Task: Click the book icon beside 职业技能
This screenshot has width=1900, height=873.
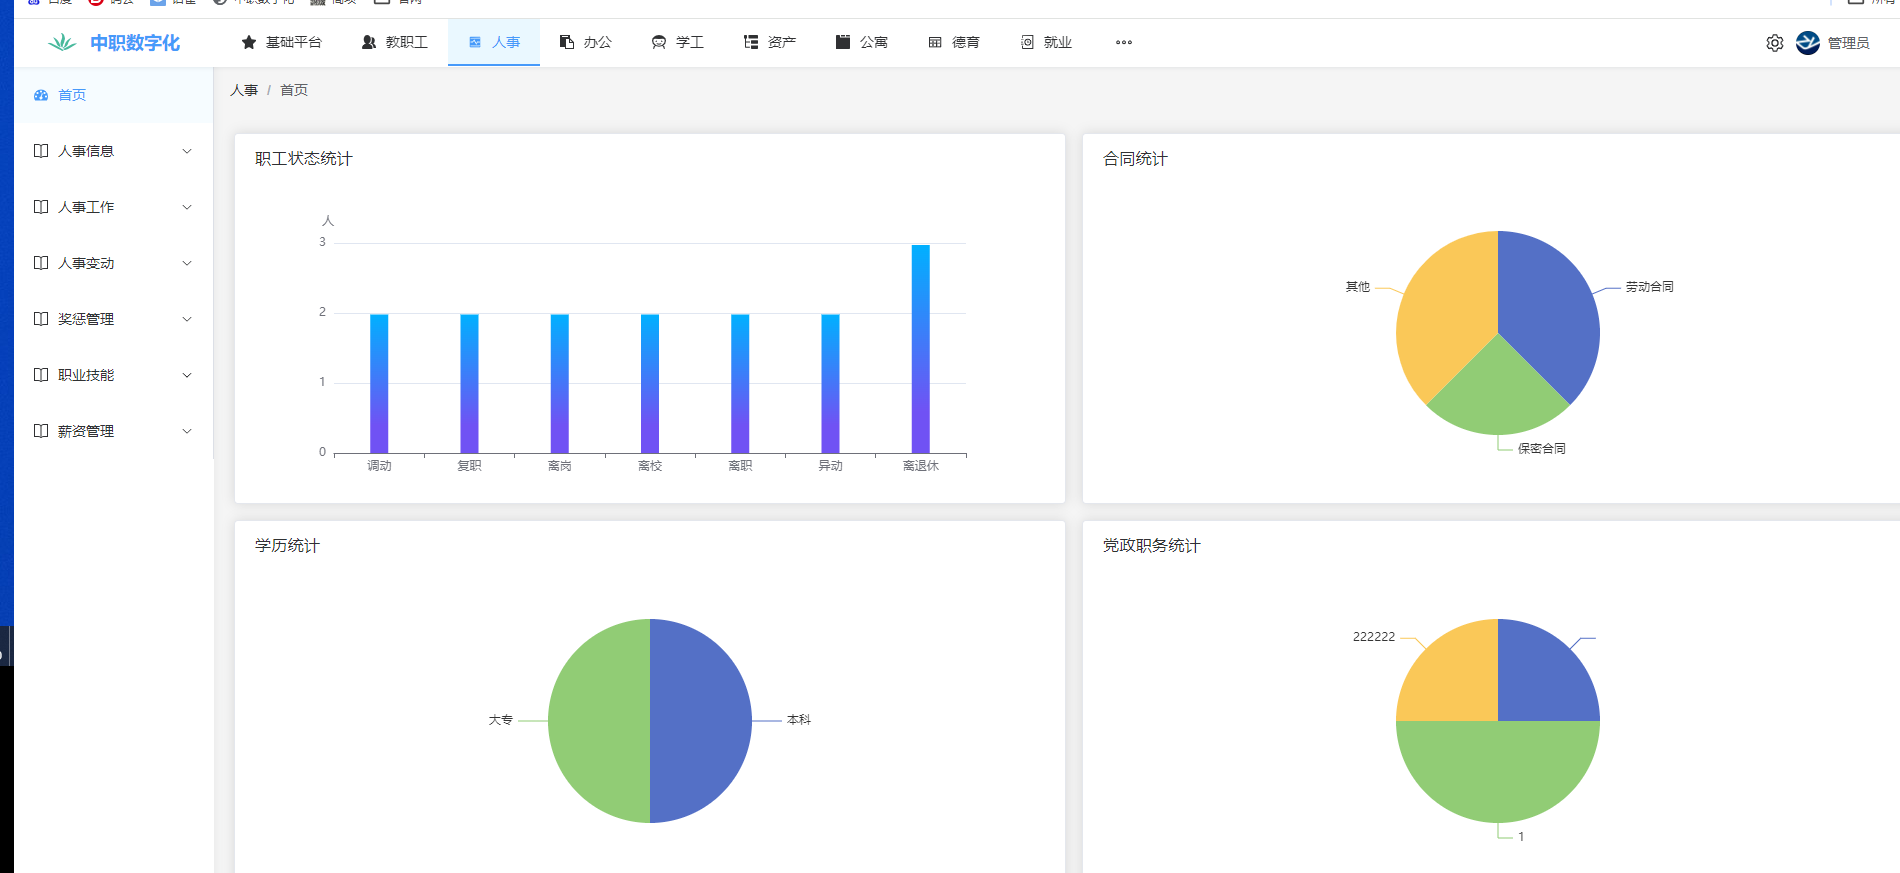Action: tap(41, 375)
